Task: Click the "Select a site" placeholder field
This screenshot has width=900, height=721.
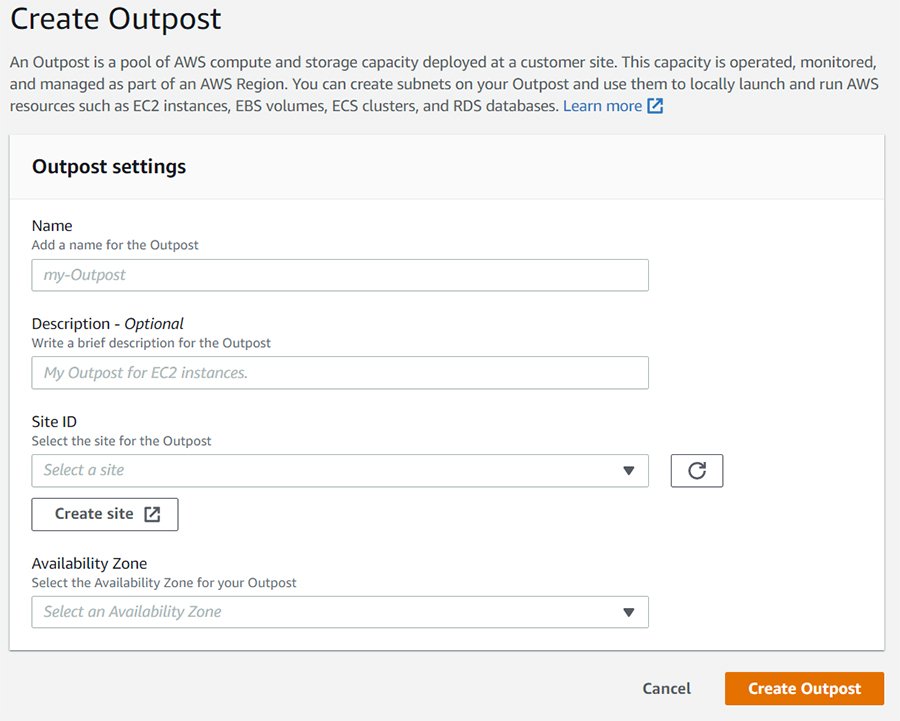Action: click(x=300, y=470)
